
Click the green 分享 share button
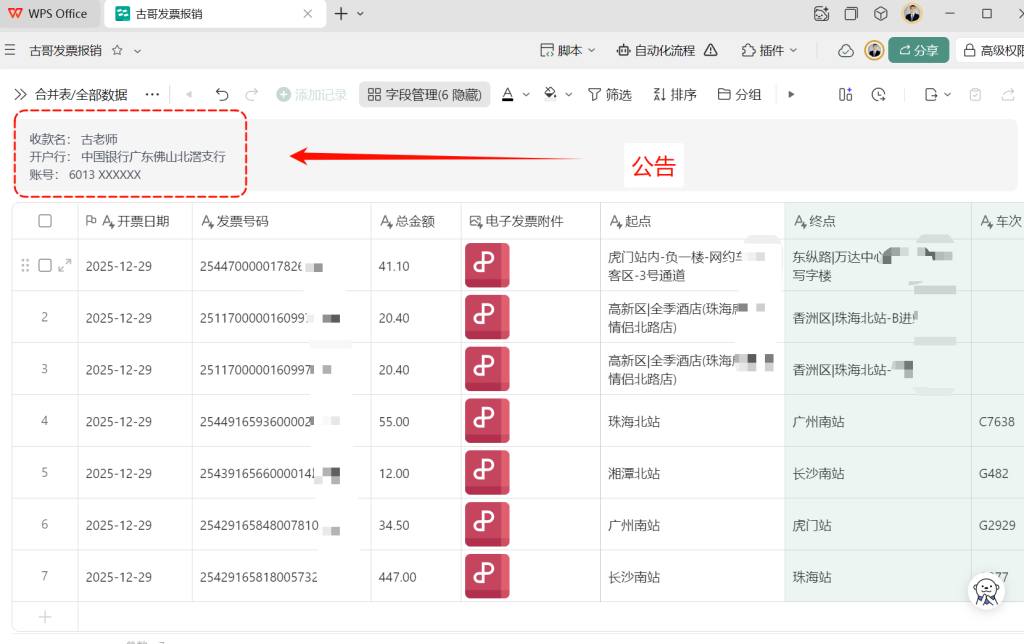918,50
